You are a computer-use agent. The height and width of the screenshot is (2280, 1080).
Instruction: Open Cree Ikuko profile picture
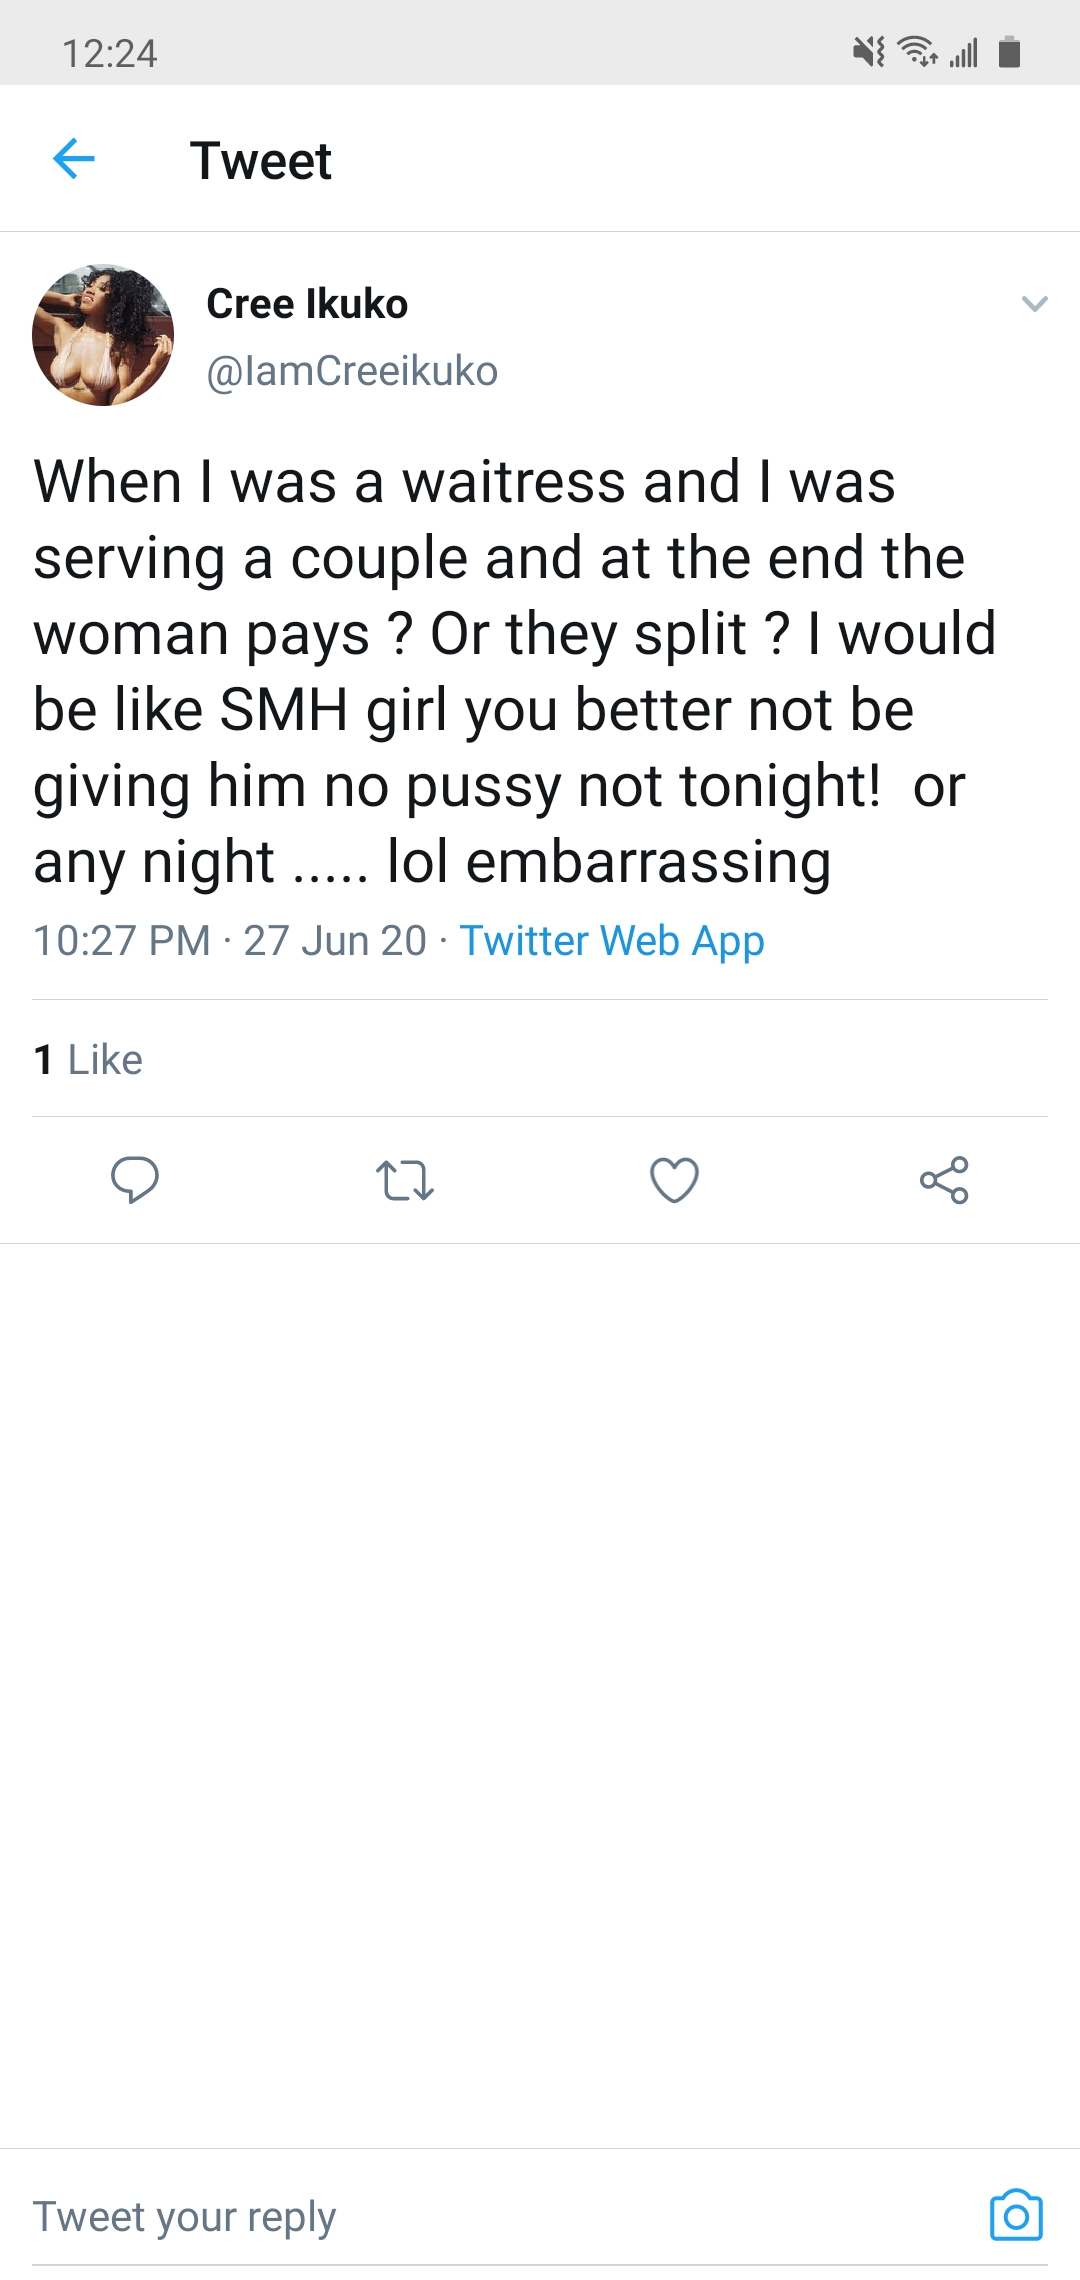click(103, 335)
